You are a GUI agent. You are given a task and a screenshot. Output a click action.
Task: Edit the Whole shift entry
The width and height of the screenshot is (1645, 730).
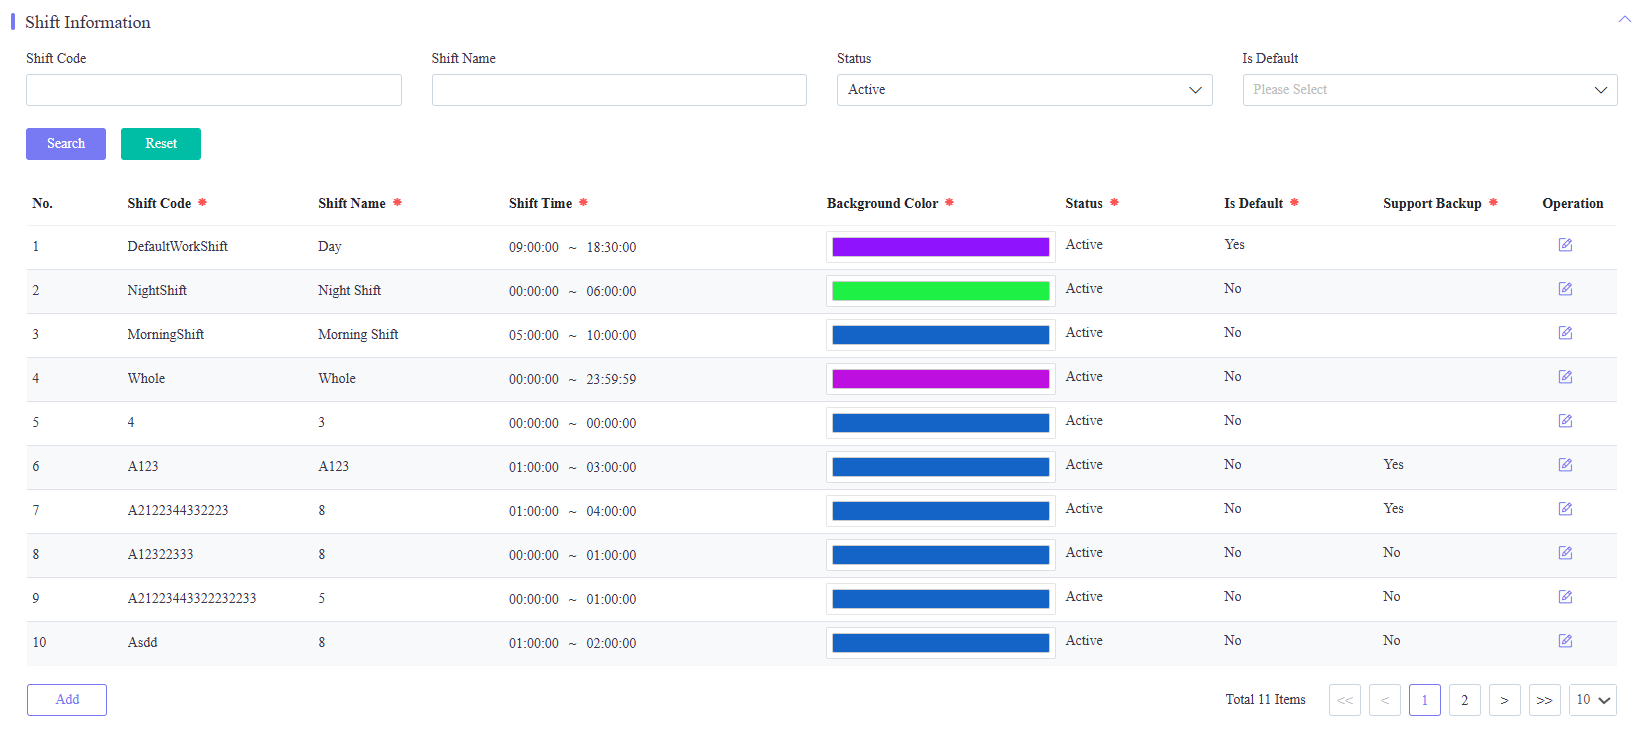pyautogui.click(x=1565, y=377)
